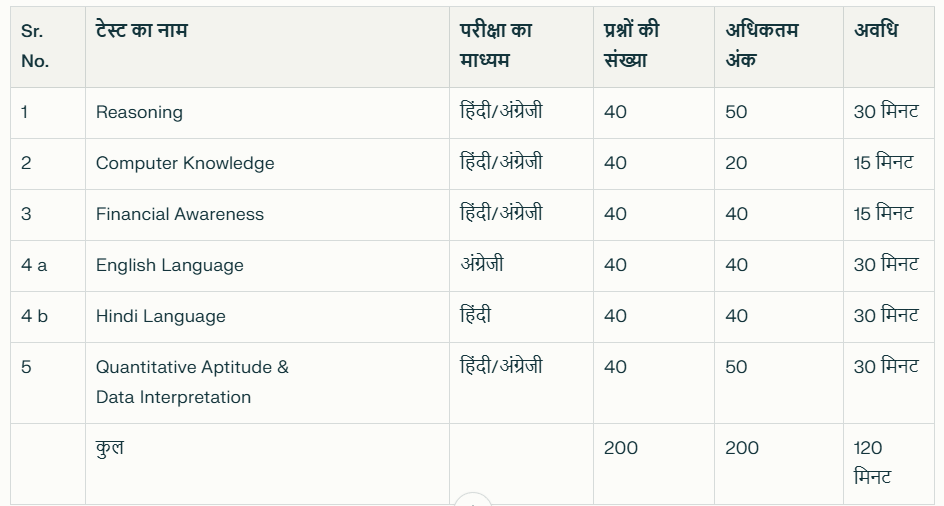Click the 'कुल' total row label

110,448
